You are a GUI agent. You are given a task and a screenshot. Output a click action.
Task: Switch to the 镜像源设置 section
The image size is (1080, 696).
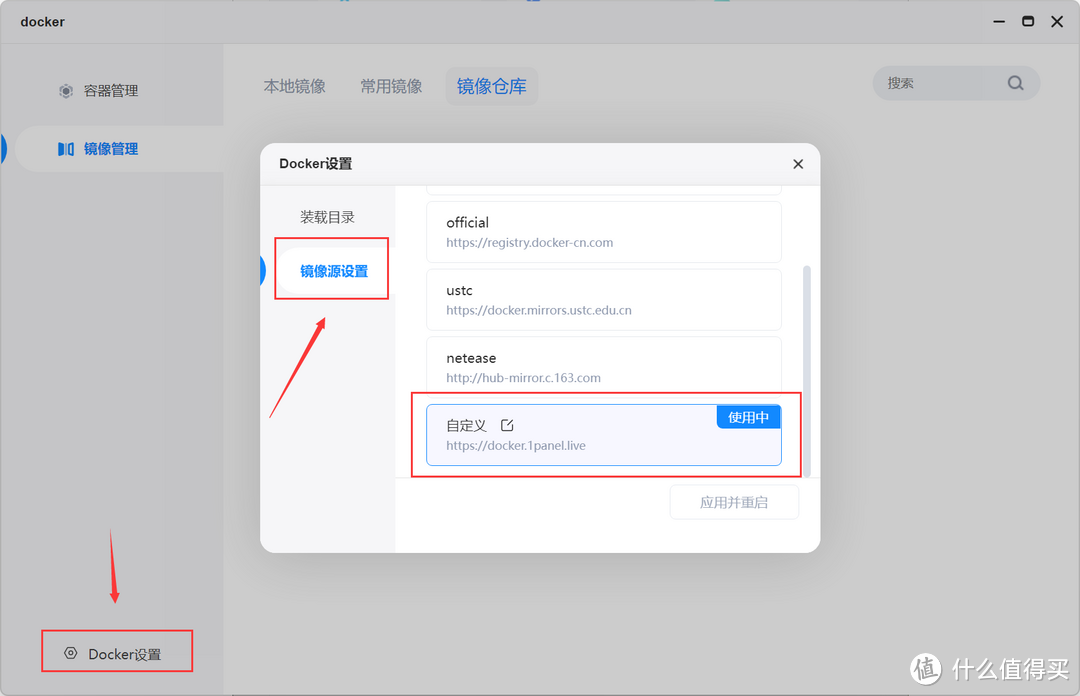click(331, 268)
